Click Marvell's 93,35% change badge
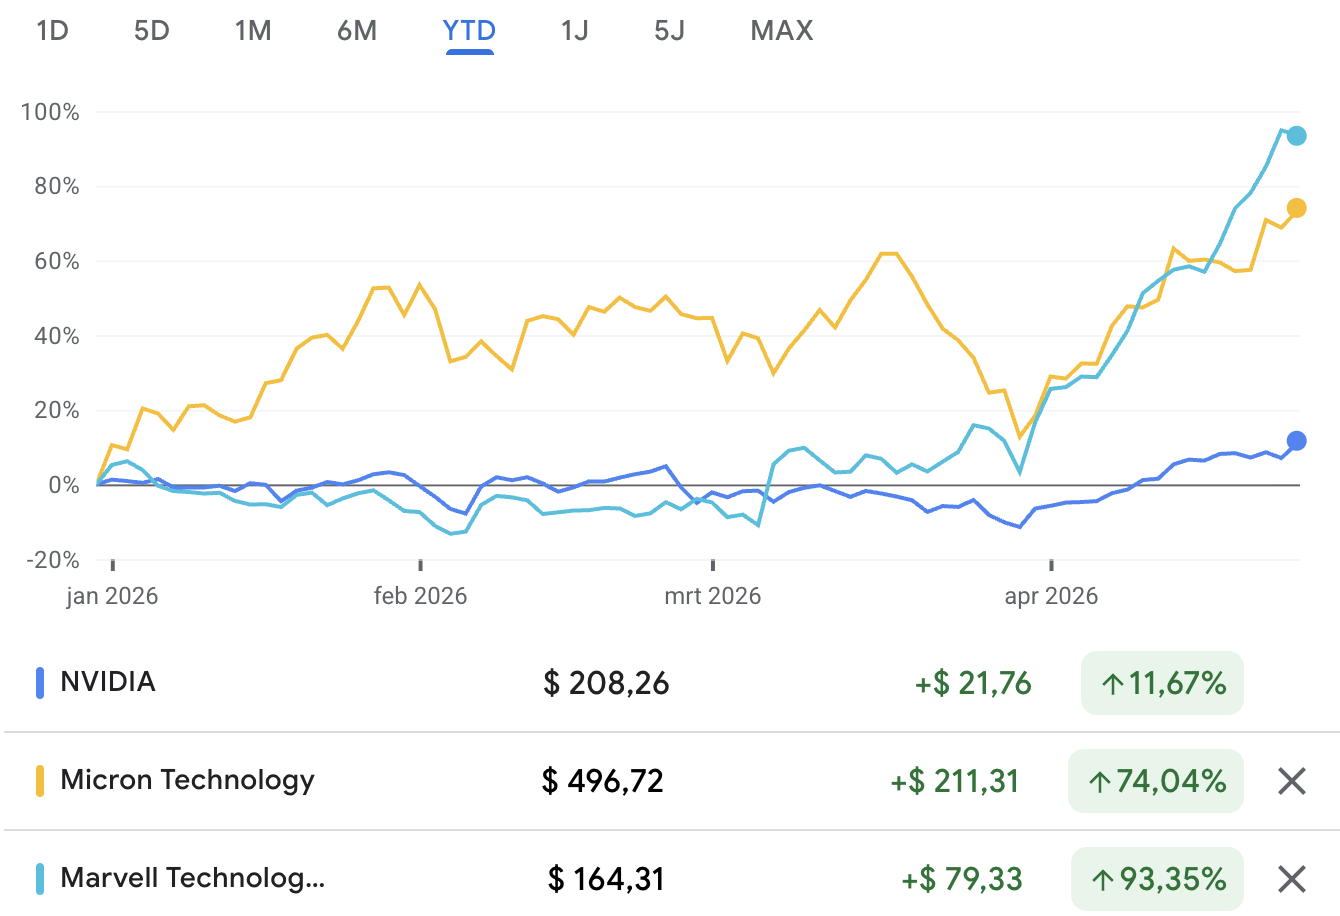Screen dimensions: 1340x916 (x=1157, y=879)
